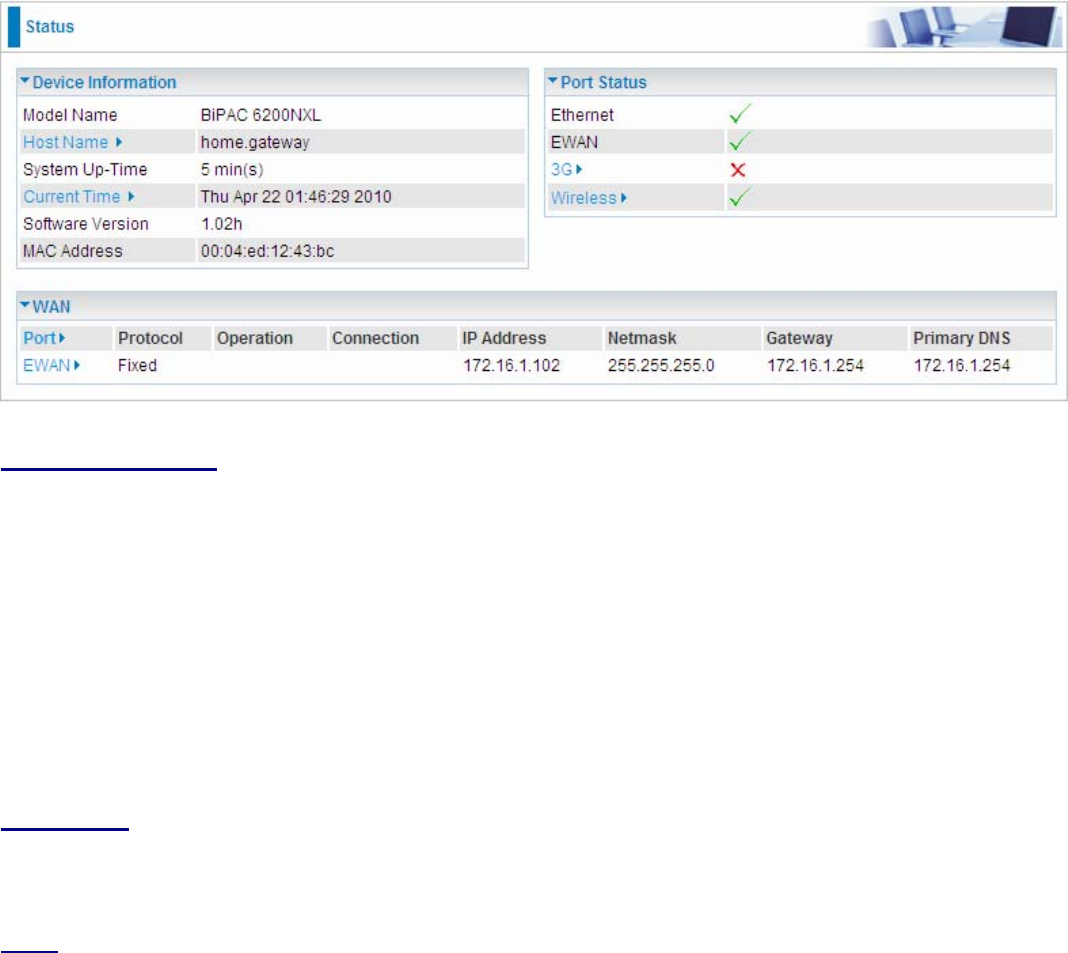This screenshot has width=1068, height=953.
Task: Click the Primary DNS column header
Action: (x=962, y=339)
